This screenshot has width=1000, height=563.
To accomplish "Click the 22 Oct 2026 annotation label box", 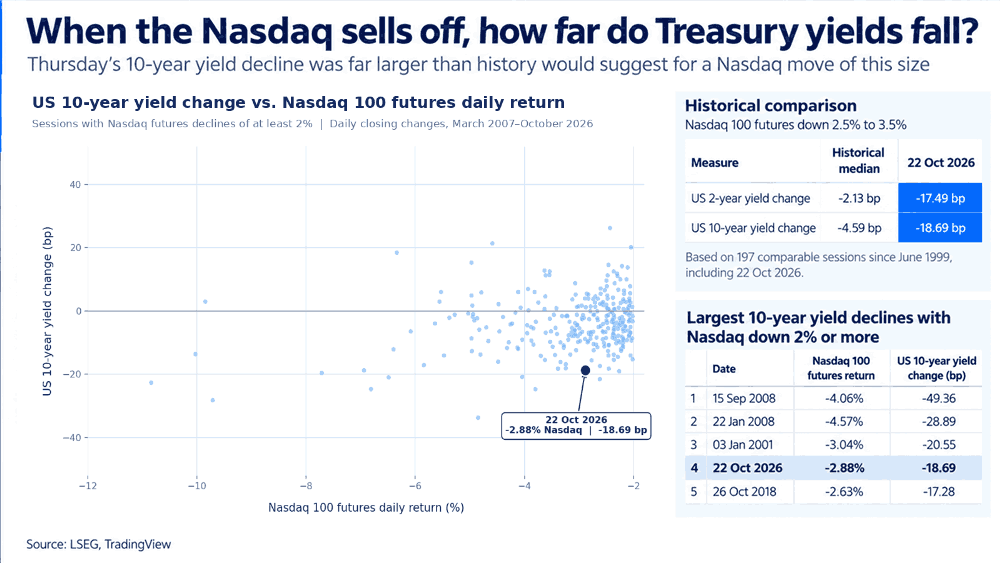I will pos(576,425).
